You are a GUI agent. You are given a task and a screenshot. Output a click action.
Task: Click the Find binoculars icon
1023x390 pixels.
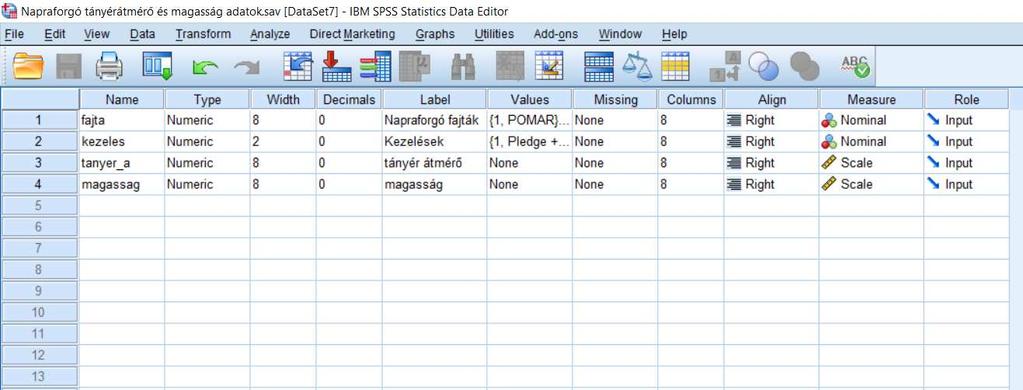pos(463,66)
